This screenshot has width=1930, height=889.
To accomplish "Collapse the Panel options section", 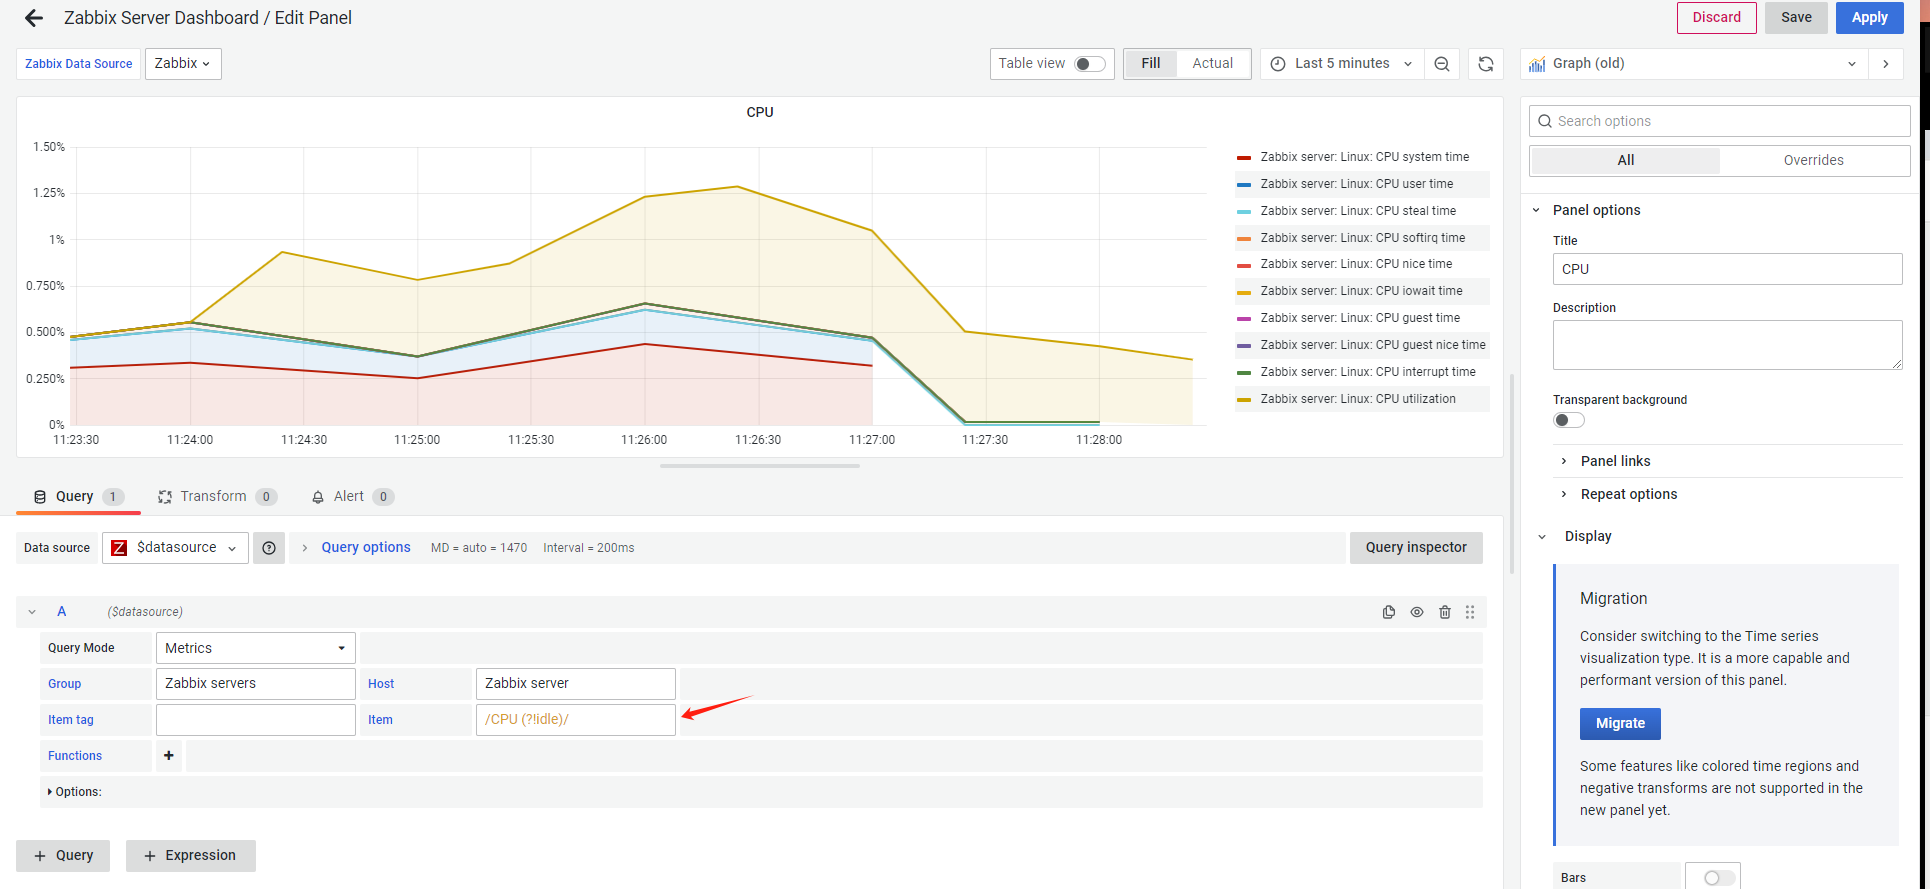I will tap(1536, 211).
